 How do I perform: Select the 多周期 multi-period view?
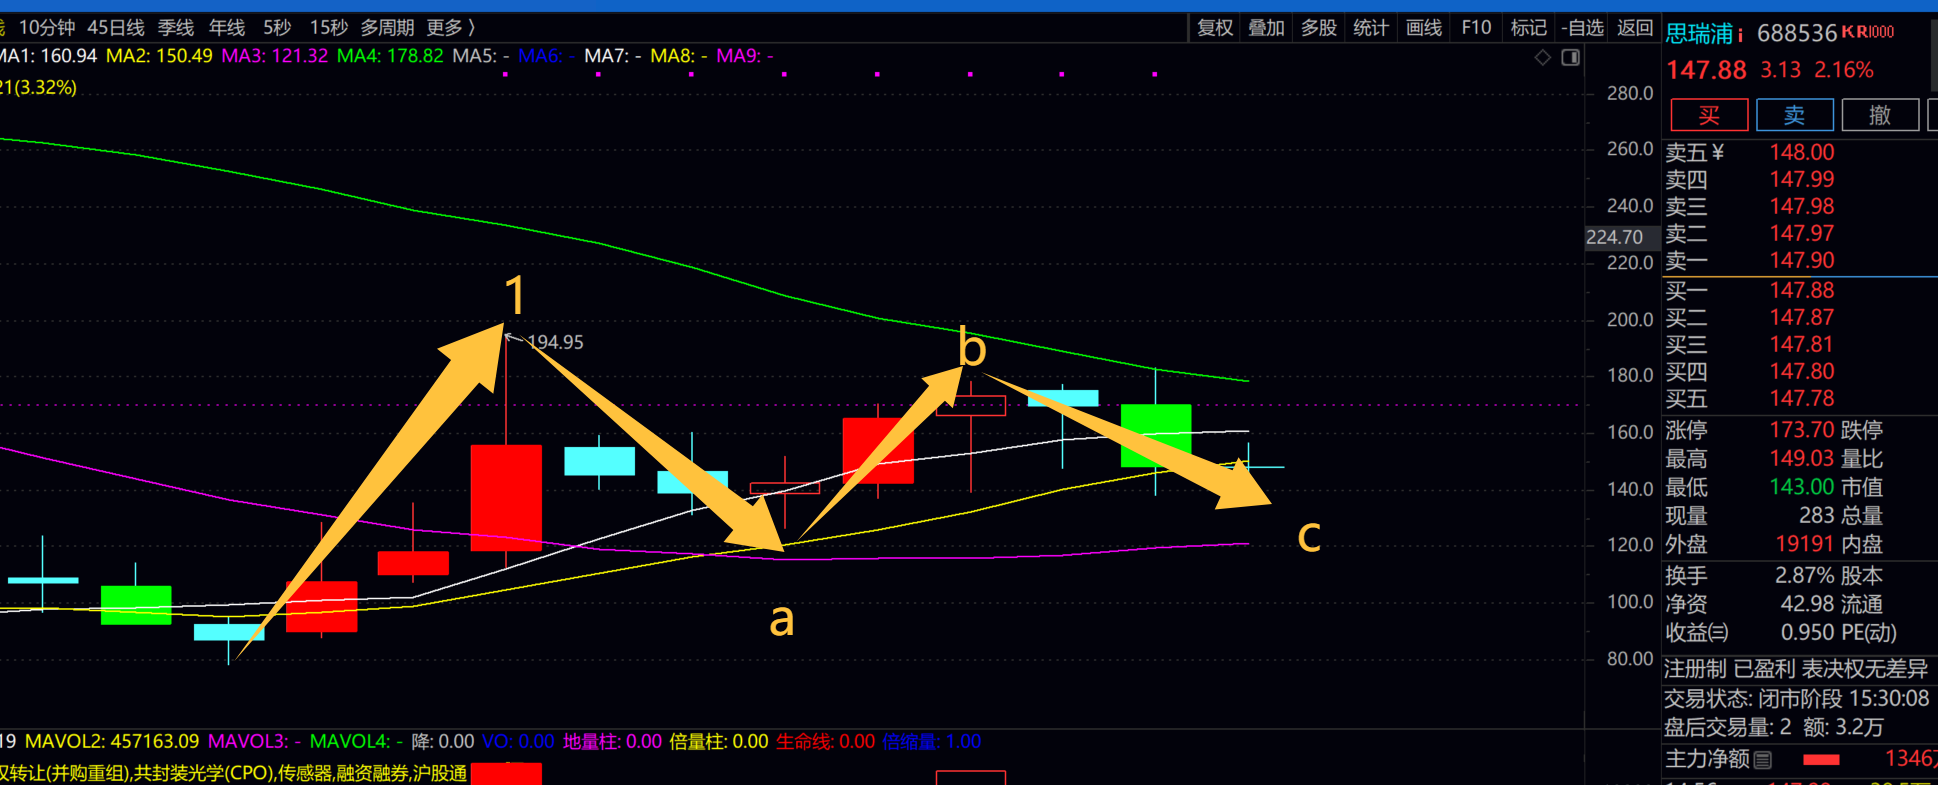pos(387,28)
